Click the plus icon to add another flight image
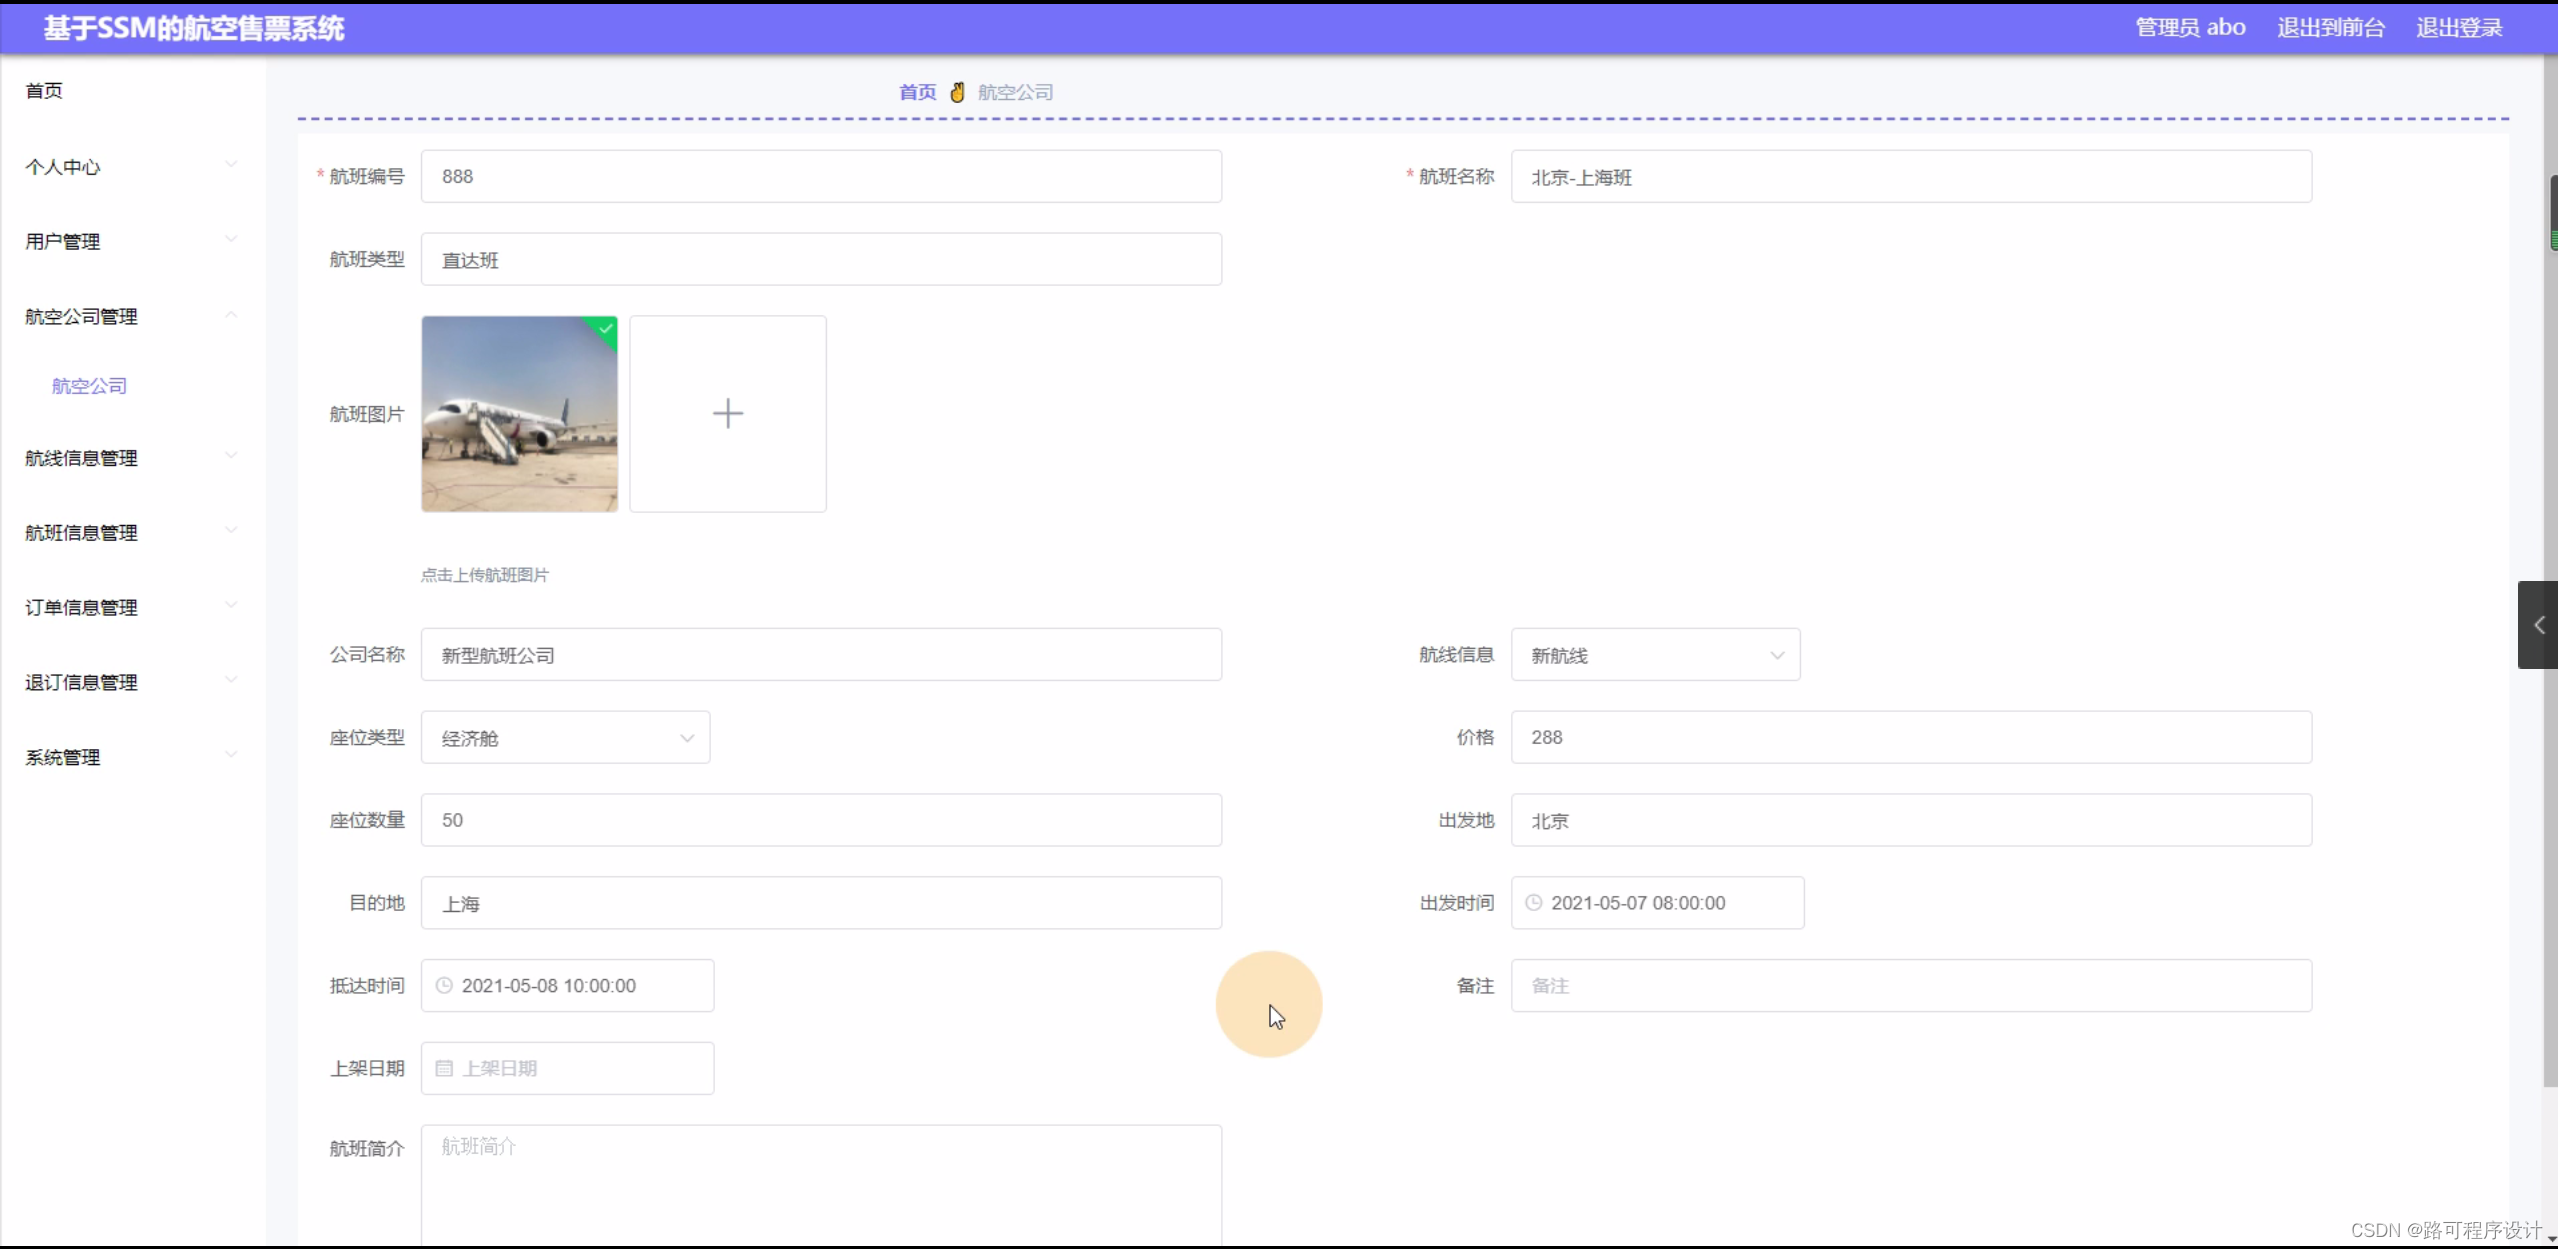 click(727, 413)
